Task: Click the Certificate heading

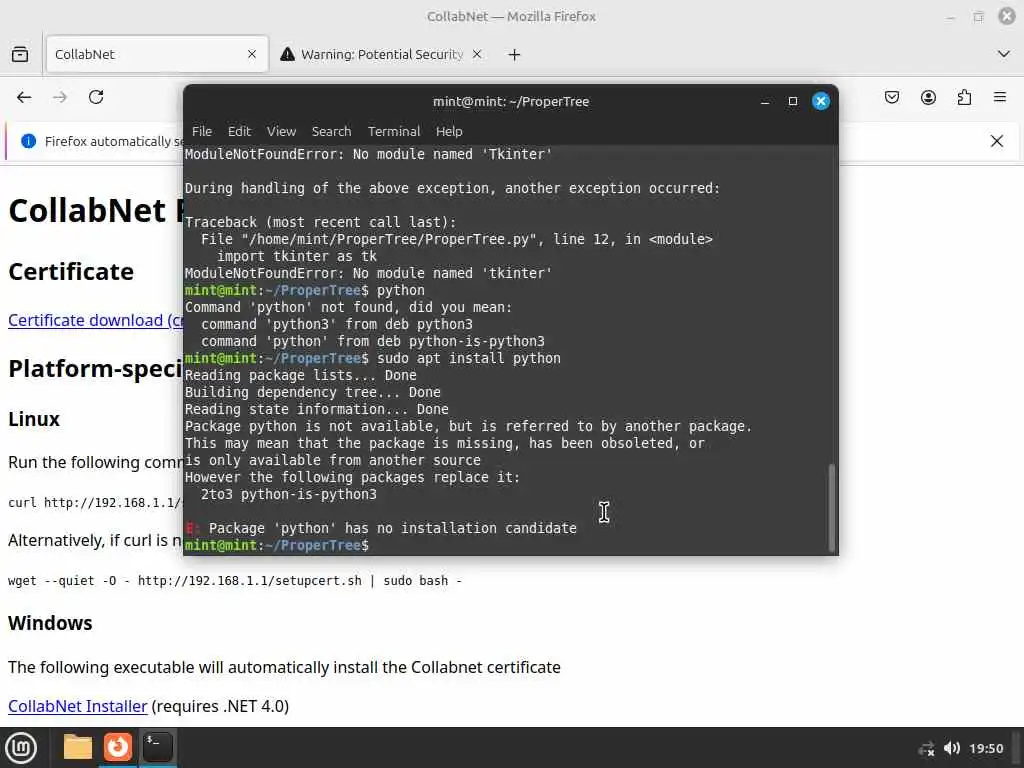Action: [x=71, y=272]
